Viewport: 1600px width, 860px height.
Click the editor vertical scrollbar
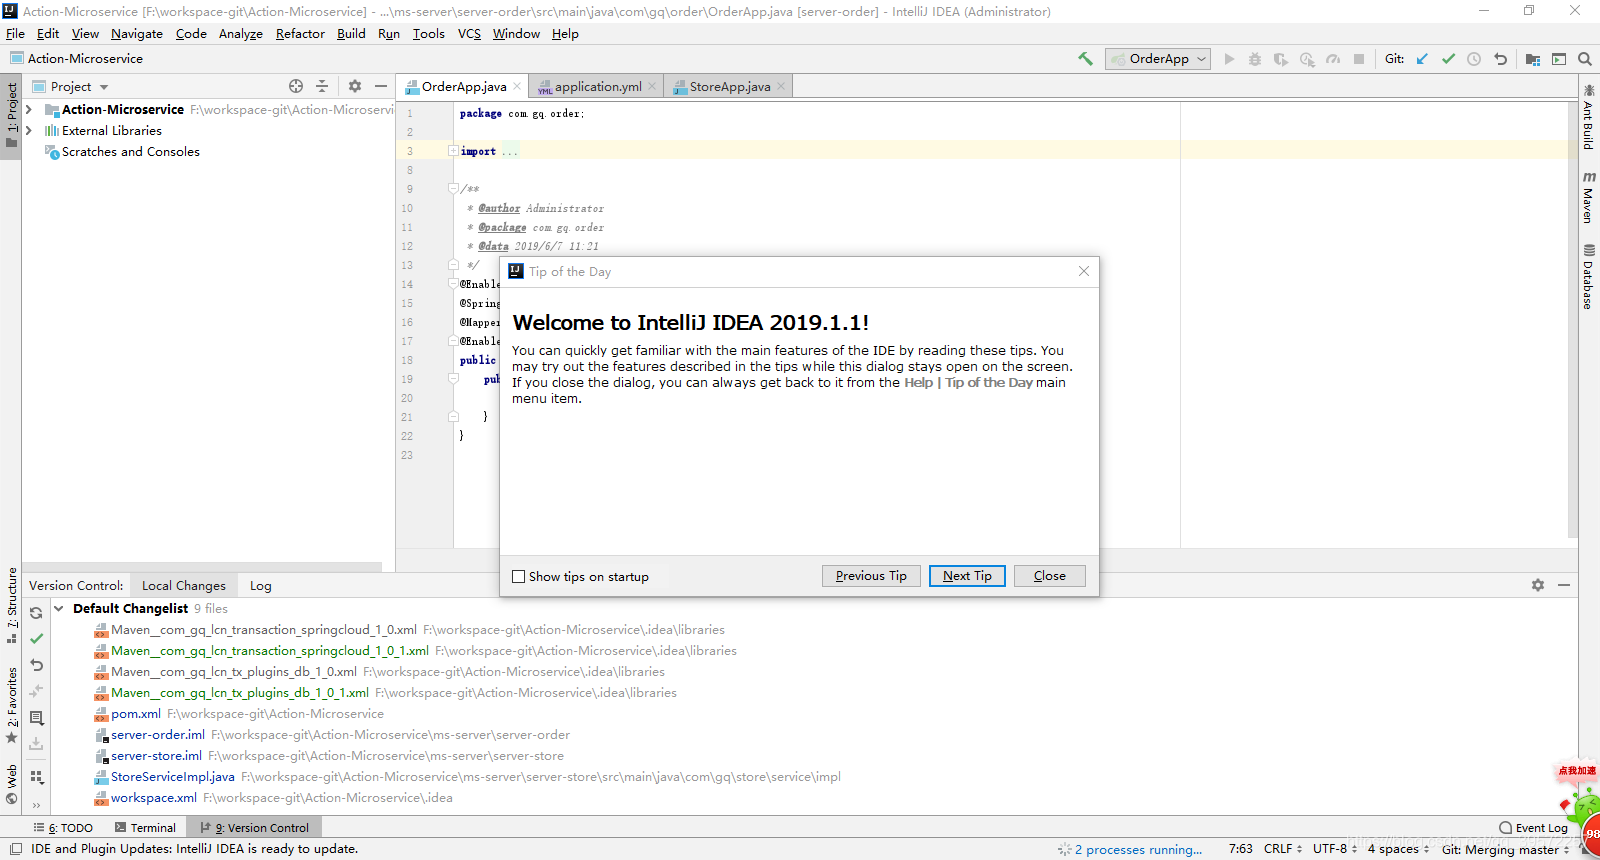click(x=1573, y=320)
